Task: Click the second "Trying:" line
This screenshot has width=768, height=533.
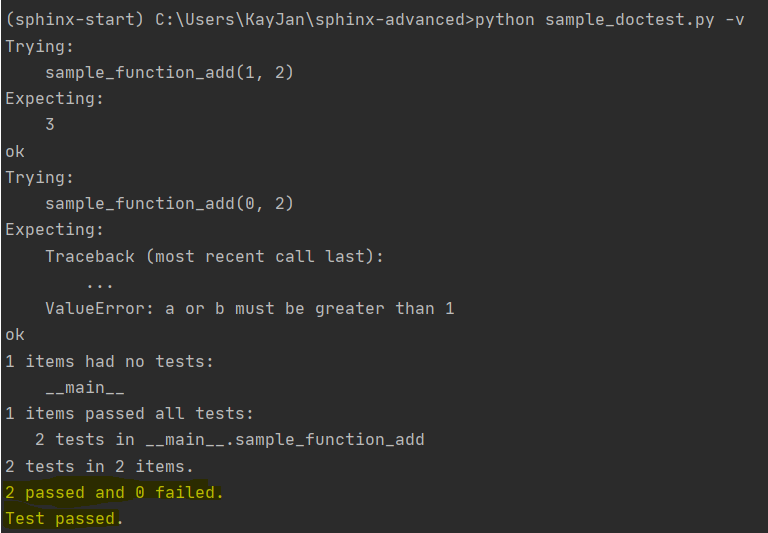Action: click(40, 177)
